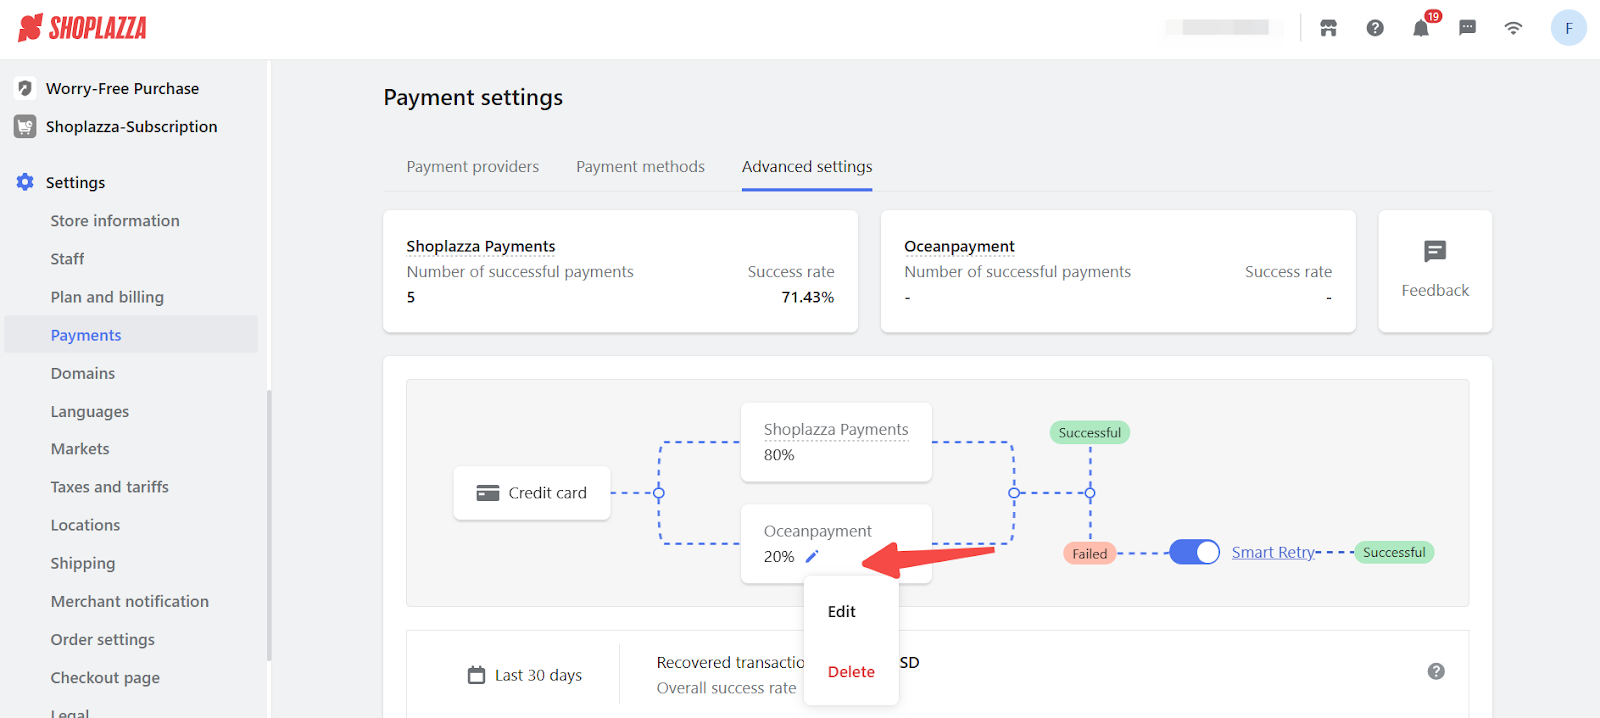Click the pencil edit icon beside 20%
The height and width of the screenshot is (718, 1600).
[812, 556]
